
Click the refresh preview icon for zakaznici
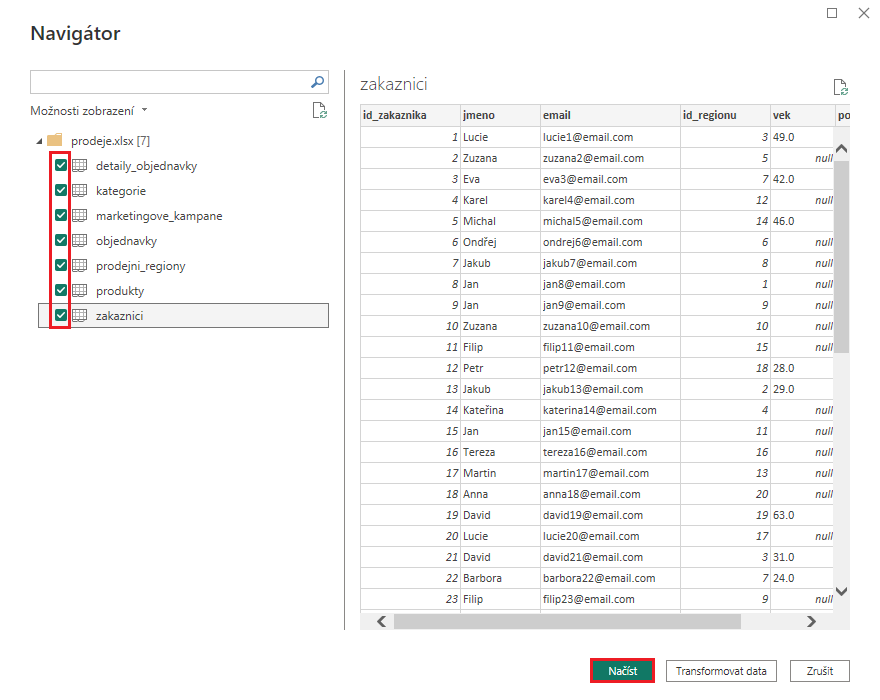[840, 86]
